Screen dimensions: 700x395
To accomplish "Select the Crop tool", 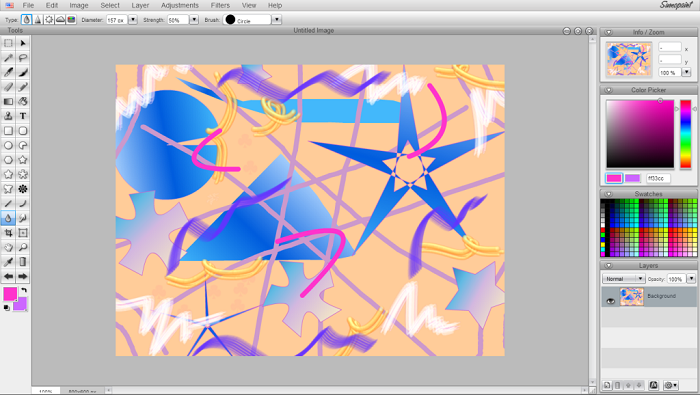I will (x=8, y=233).
